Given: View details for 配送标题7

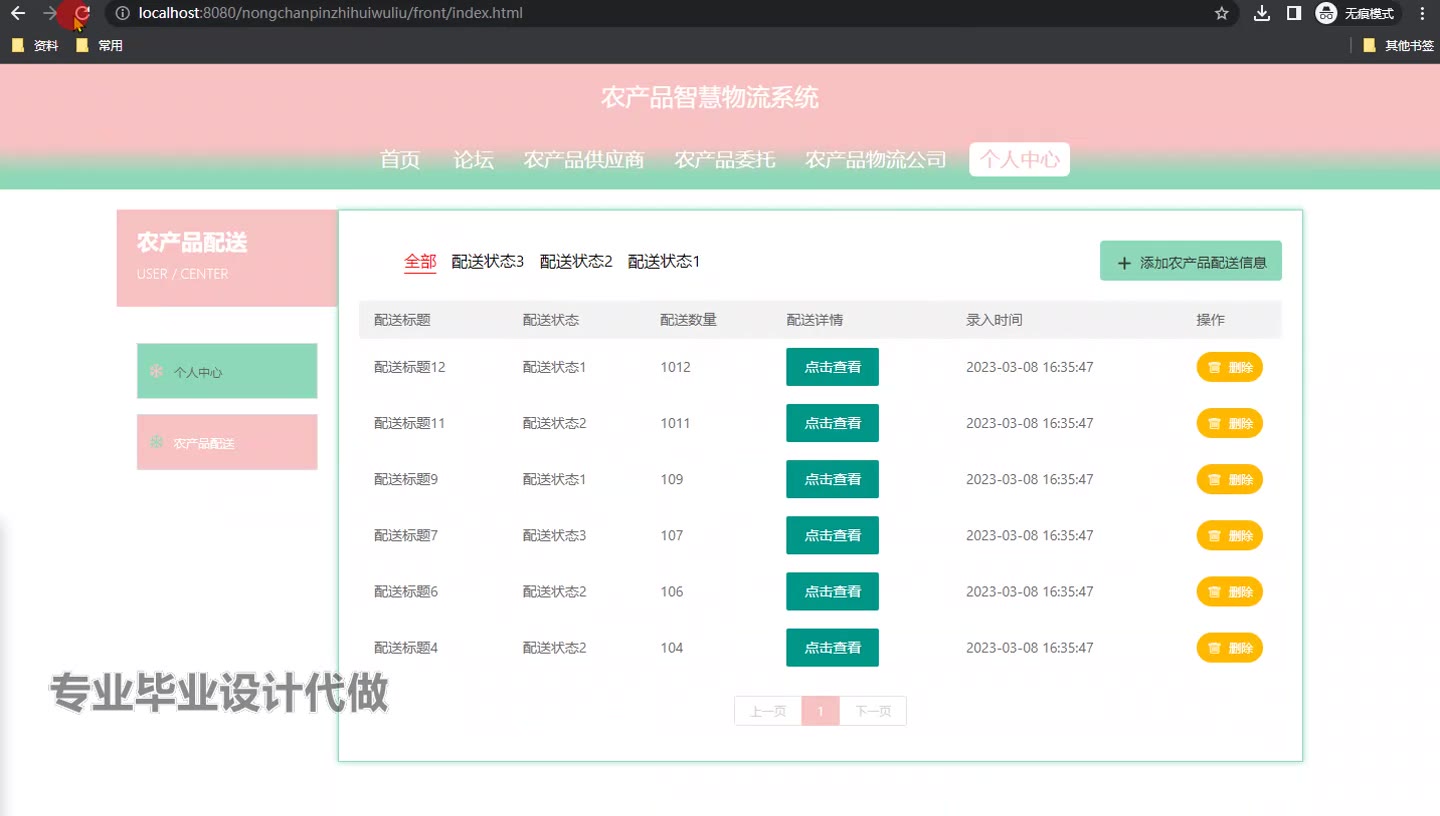Looking at the screenshot, I should [833, 535].
